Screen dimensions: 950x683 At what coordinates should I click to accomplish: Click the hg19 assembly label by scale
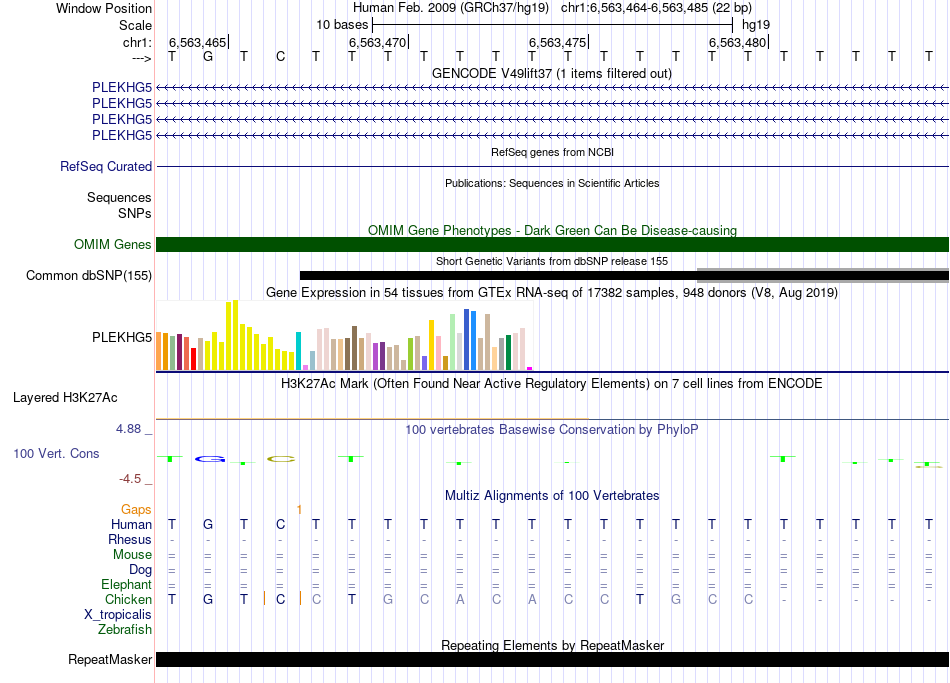click(756, 25)
